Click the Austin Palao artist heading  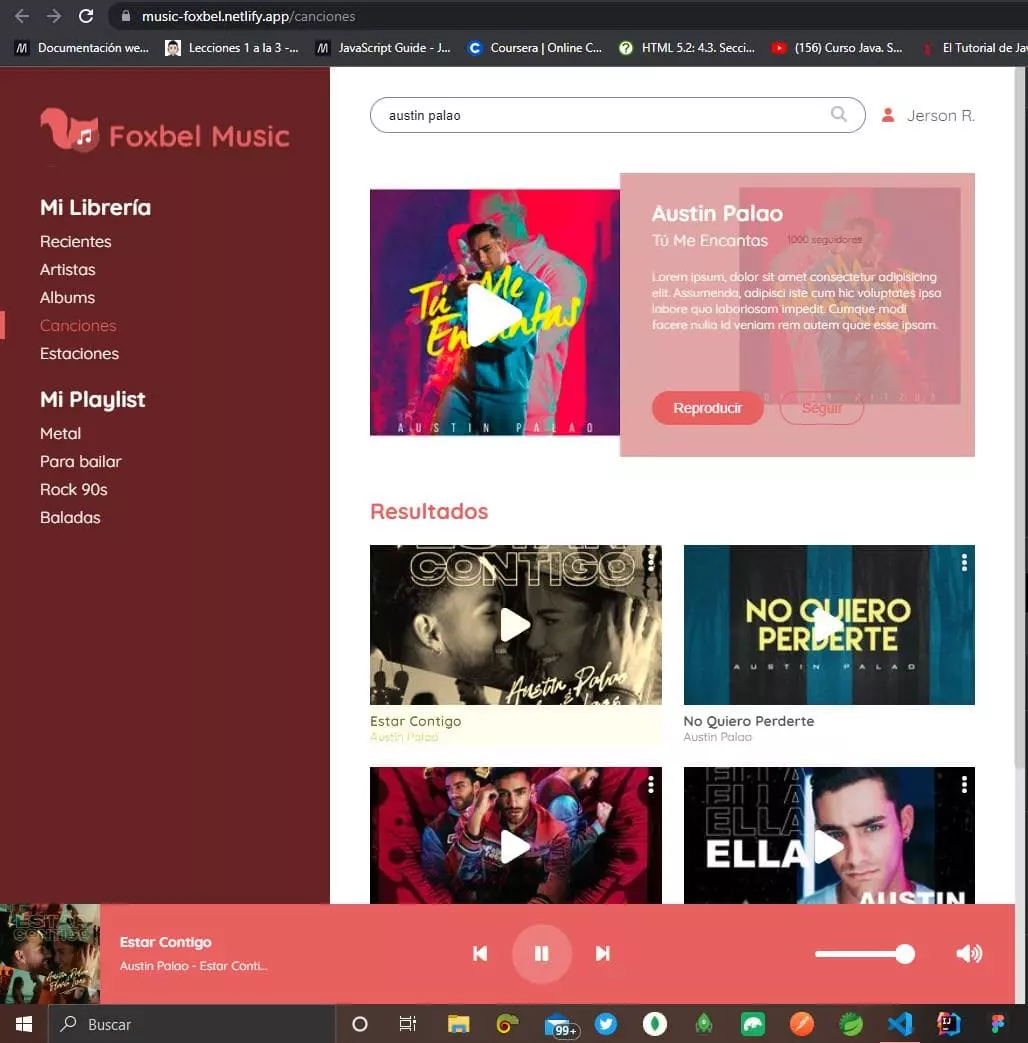[x=717, y=214]
